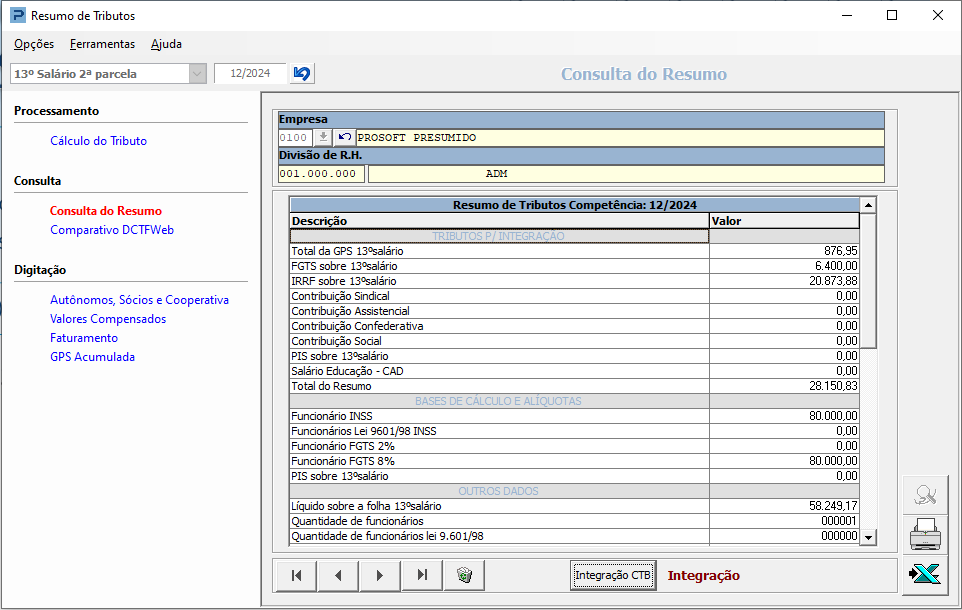Click the 12/2024 competência field
The image size is (962, 610).
coord(250,73)
